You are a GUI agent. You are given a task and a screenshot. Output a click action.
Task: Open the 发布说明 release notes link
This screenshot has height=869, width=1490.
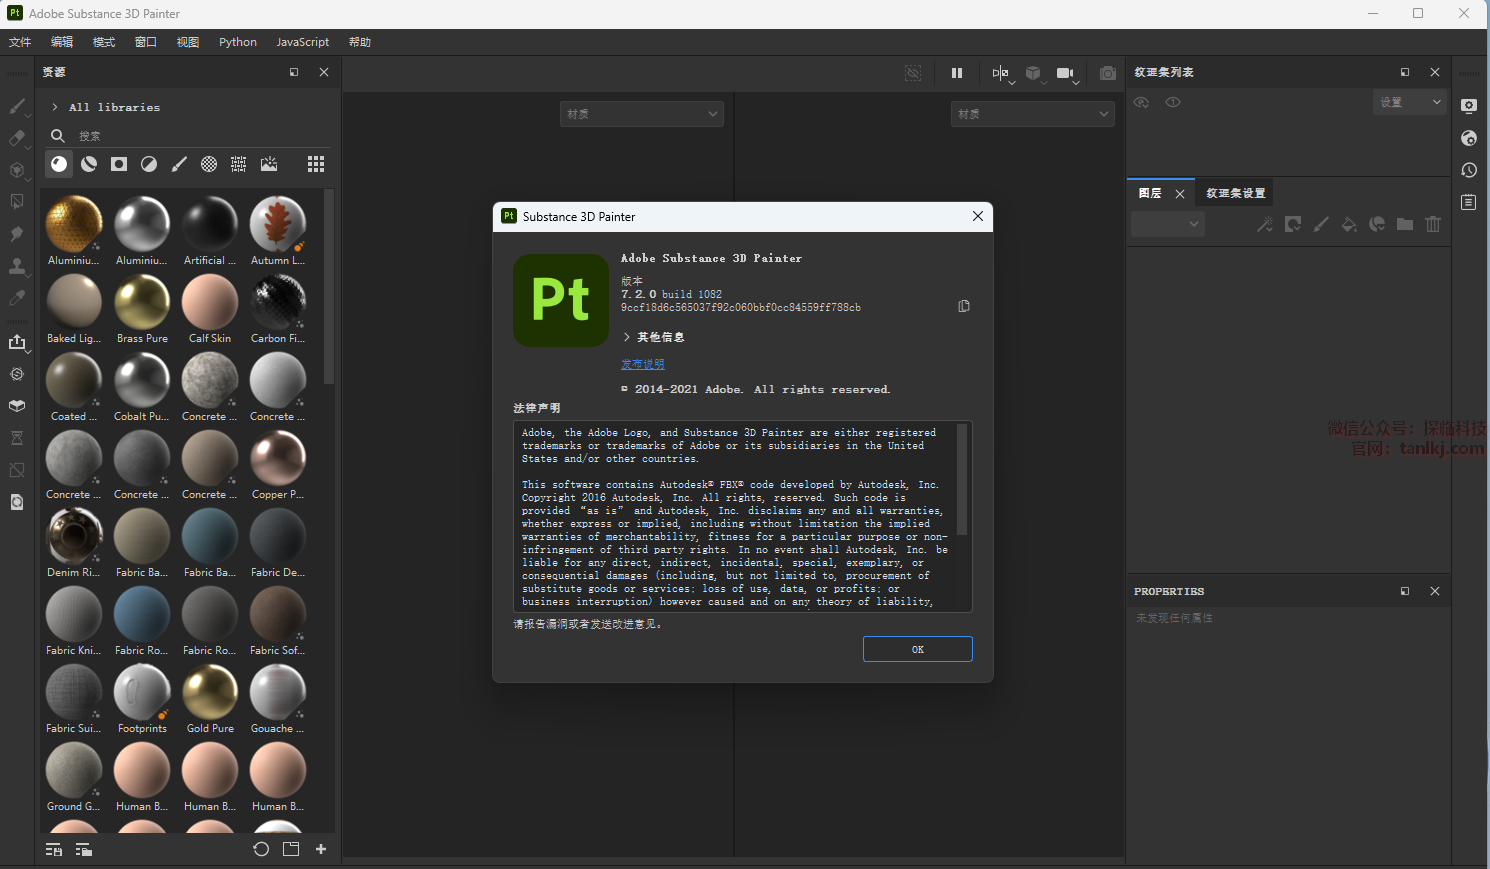[x=642, y=364]
